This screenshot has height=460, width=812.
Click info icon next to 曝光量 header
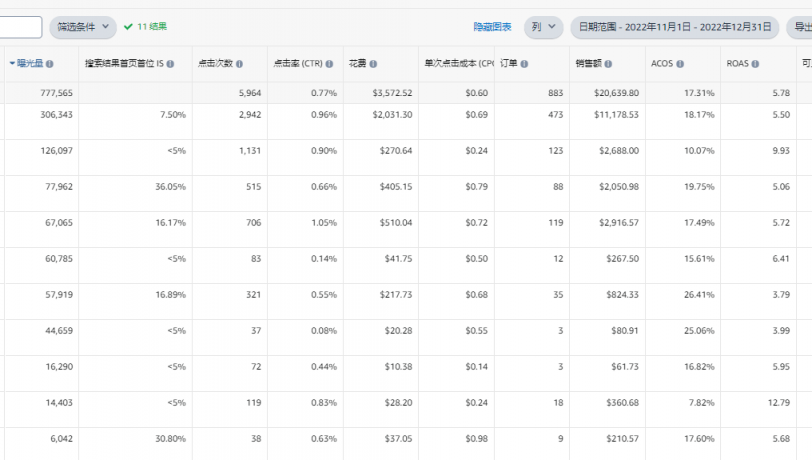[49, 64]
